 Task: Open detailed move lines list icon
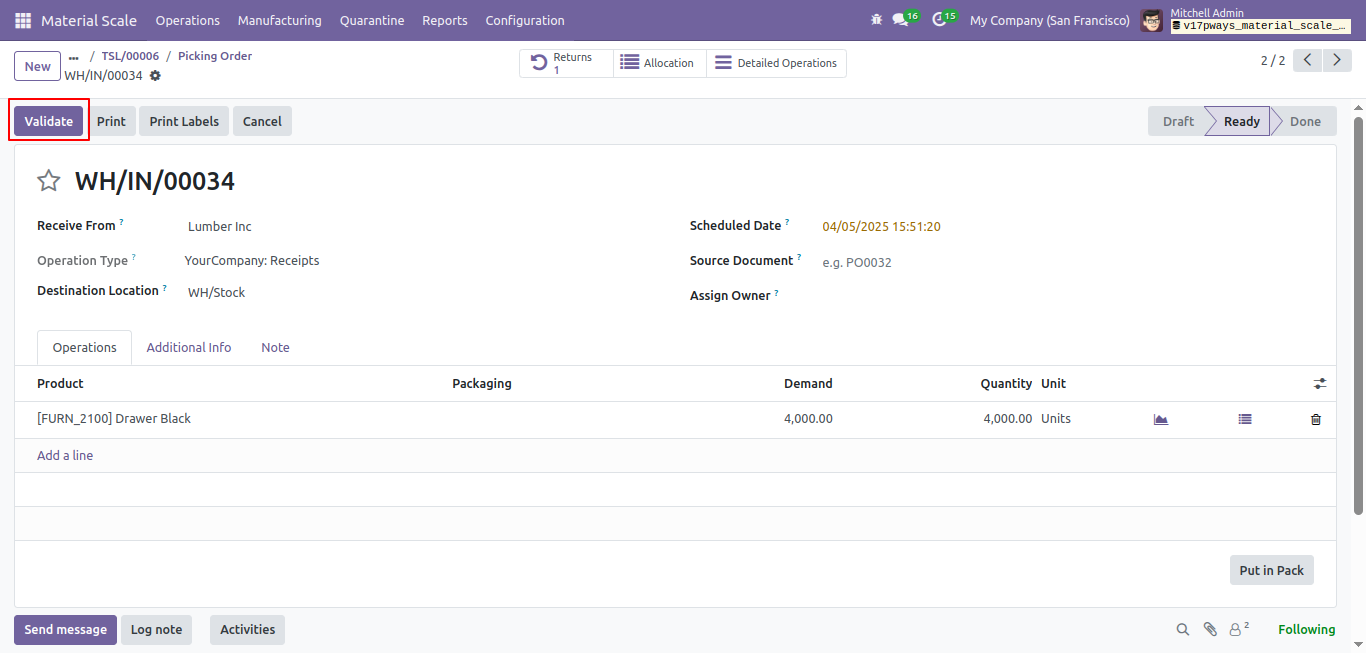tap(1244, 419)
